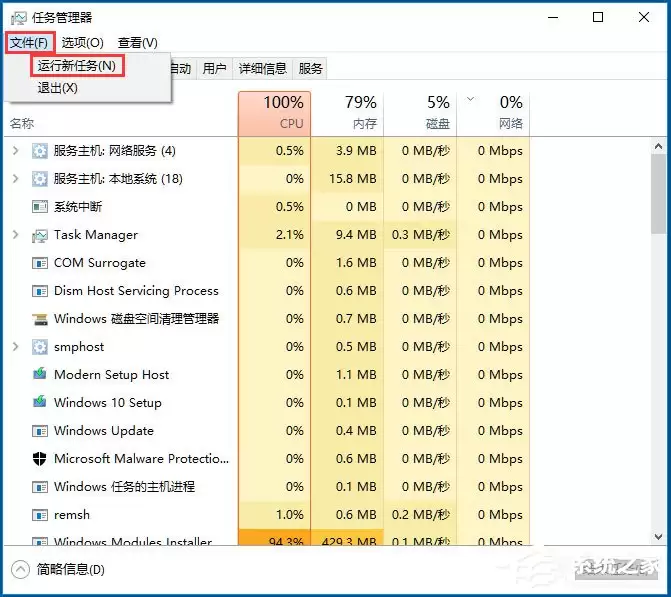Click the Microsoft Malware Protection shield icon
Image resolution: width=671 pixels, height=597 pixels.
point(40,459)
